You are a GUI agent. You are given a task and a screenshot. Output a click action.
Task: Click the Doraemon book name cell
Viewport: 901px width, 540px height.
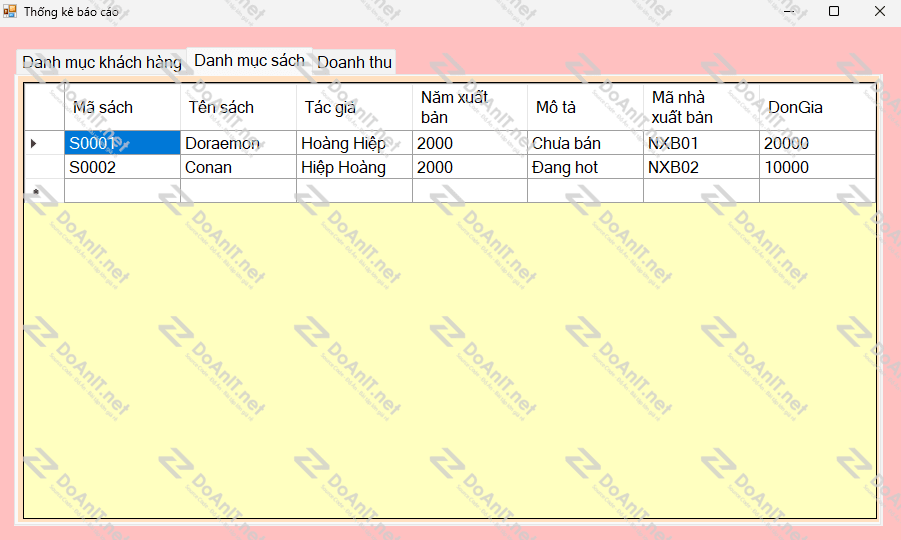(238, 143)
